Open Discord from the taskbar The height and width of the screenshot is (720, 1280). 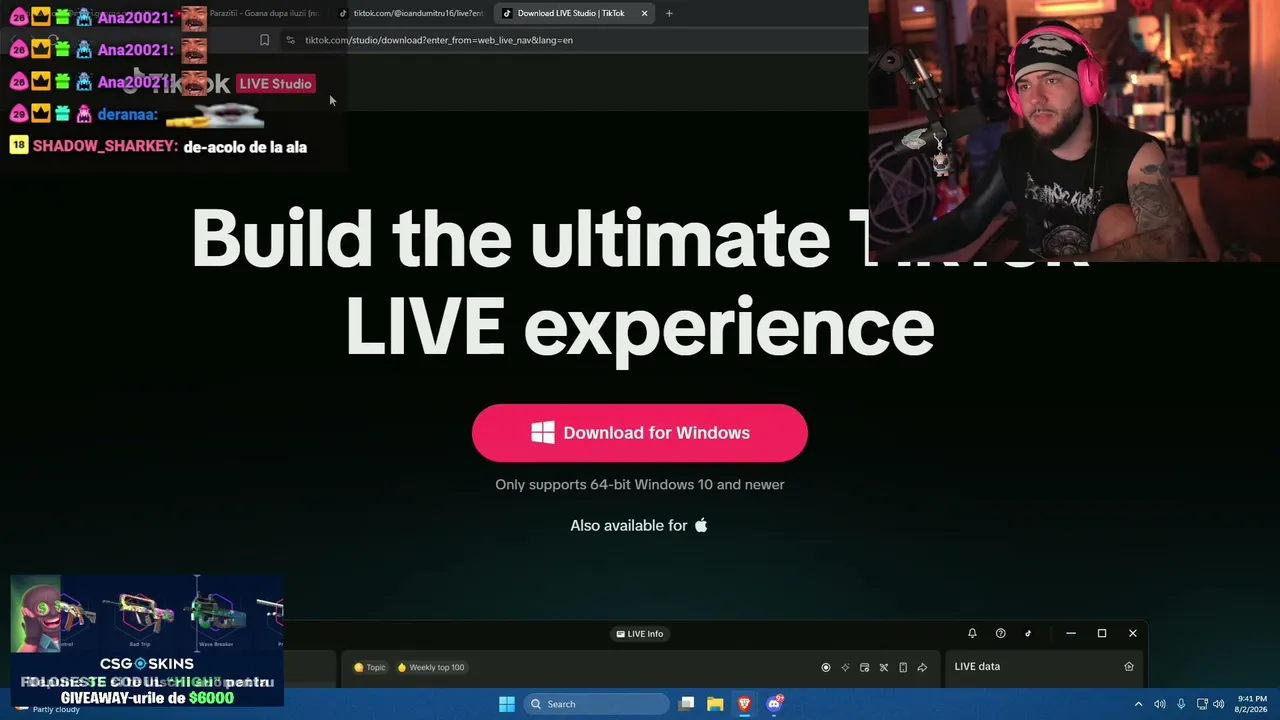point(774,704)
